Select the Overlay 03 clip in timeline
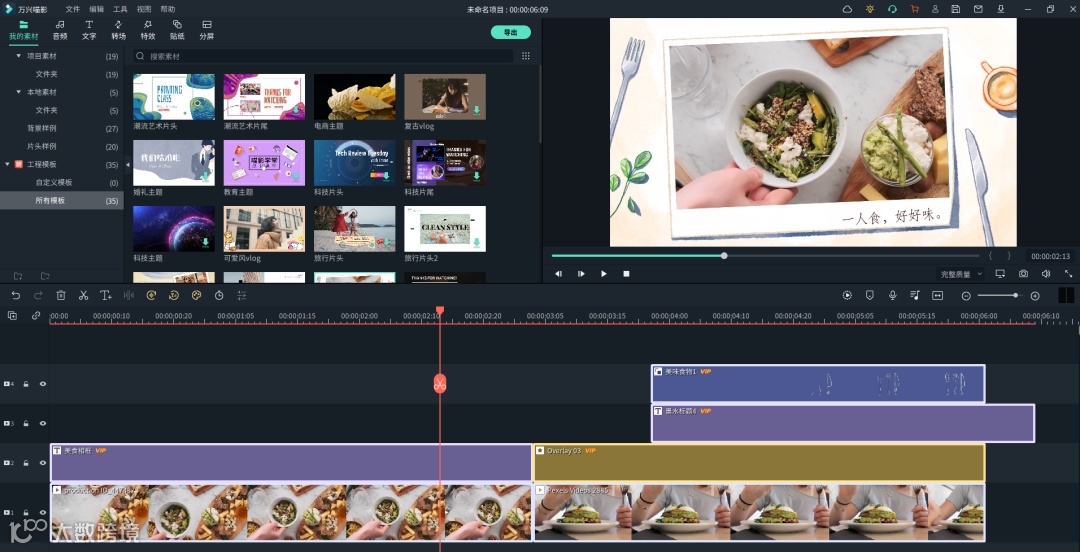This screenshot has height=552, width=1080. 759,462
